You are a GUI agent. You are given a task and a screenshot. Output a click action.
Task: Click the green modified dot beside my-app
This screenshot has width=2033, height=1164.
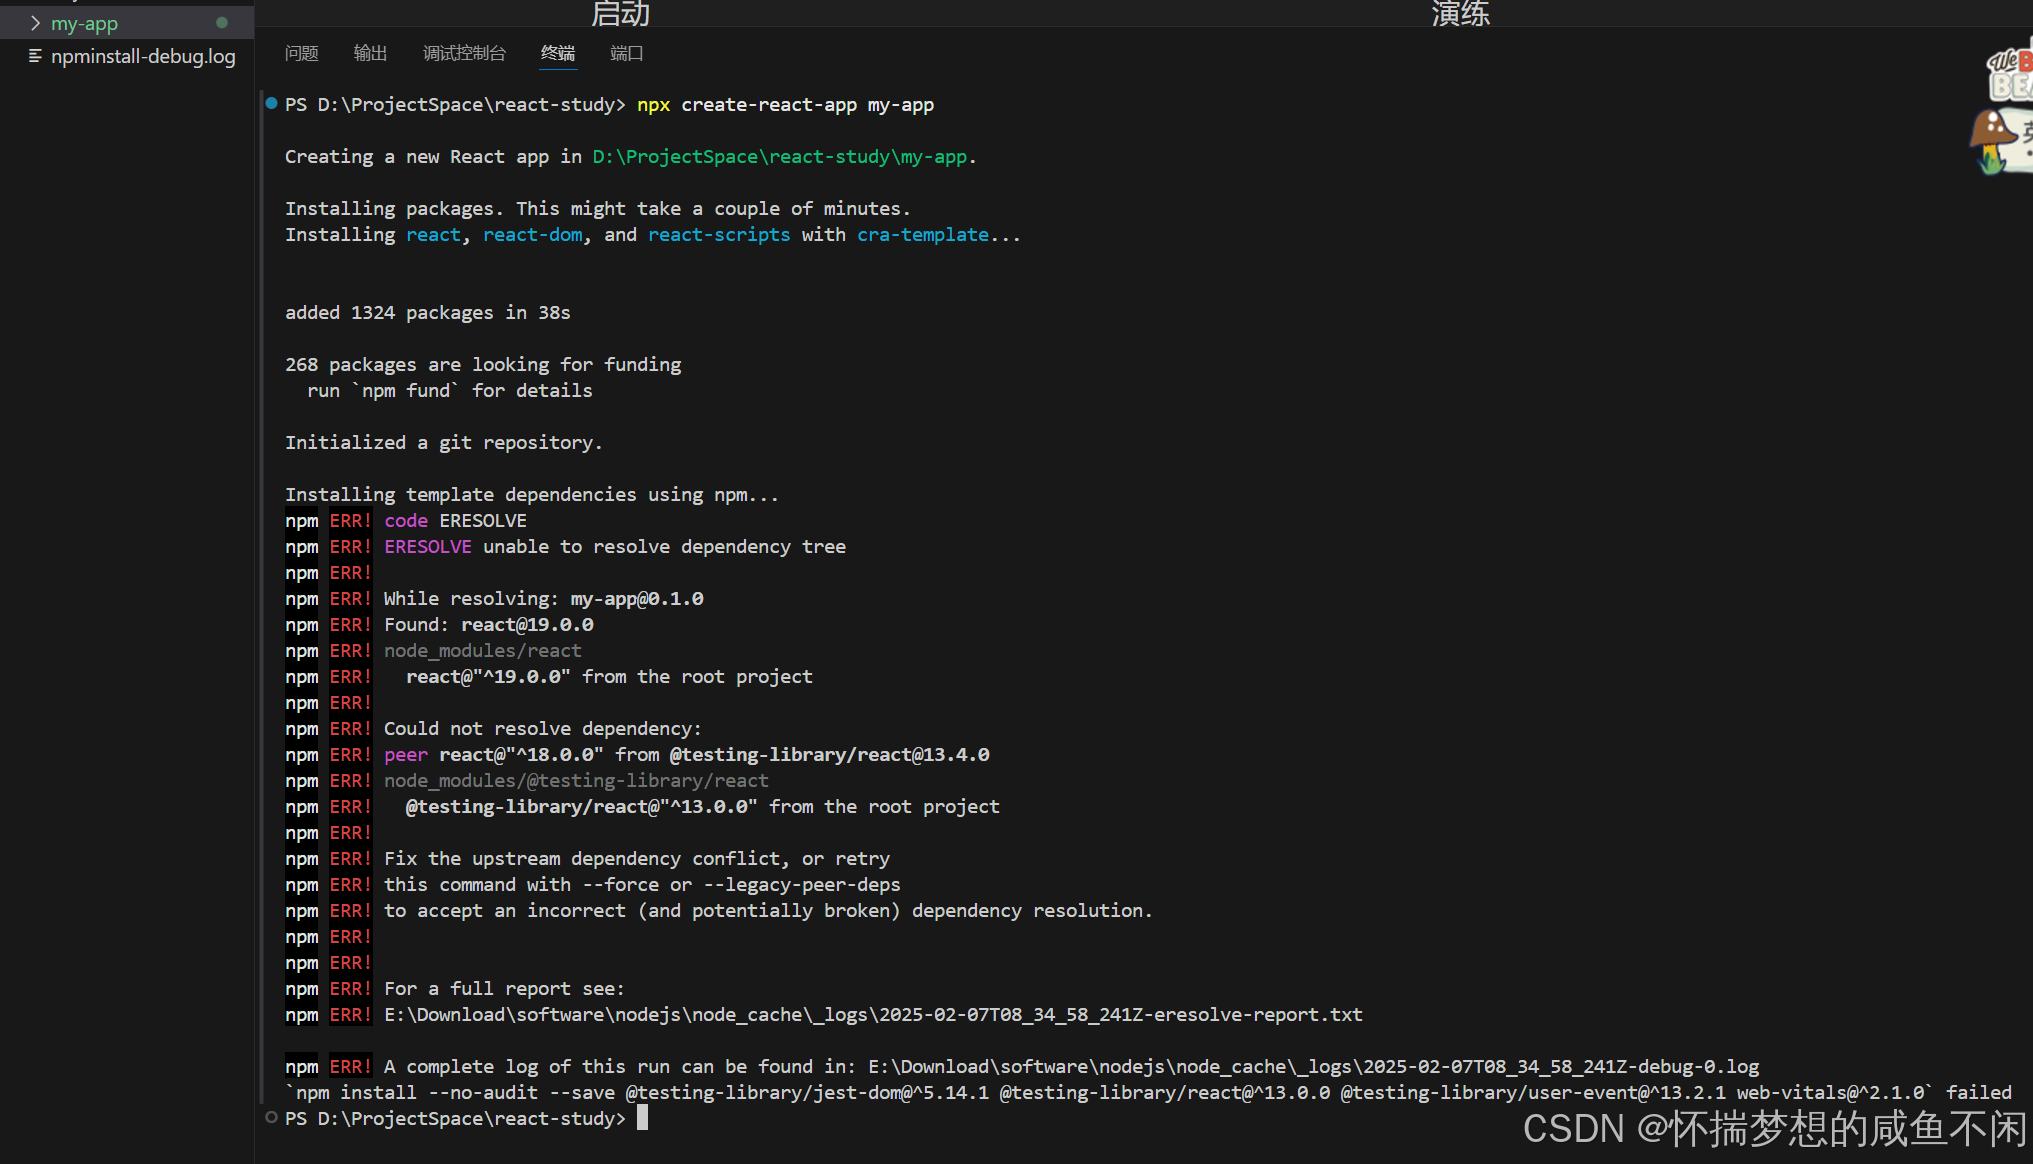coord(222,23)
